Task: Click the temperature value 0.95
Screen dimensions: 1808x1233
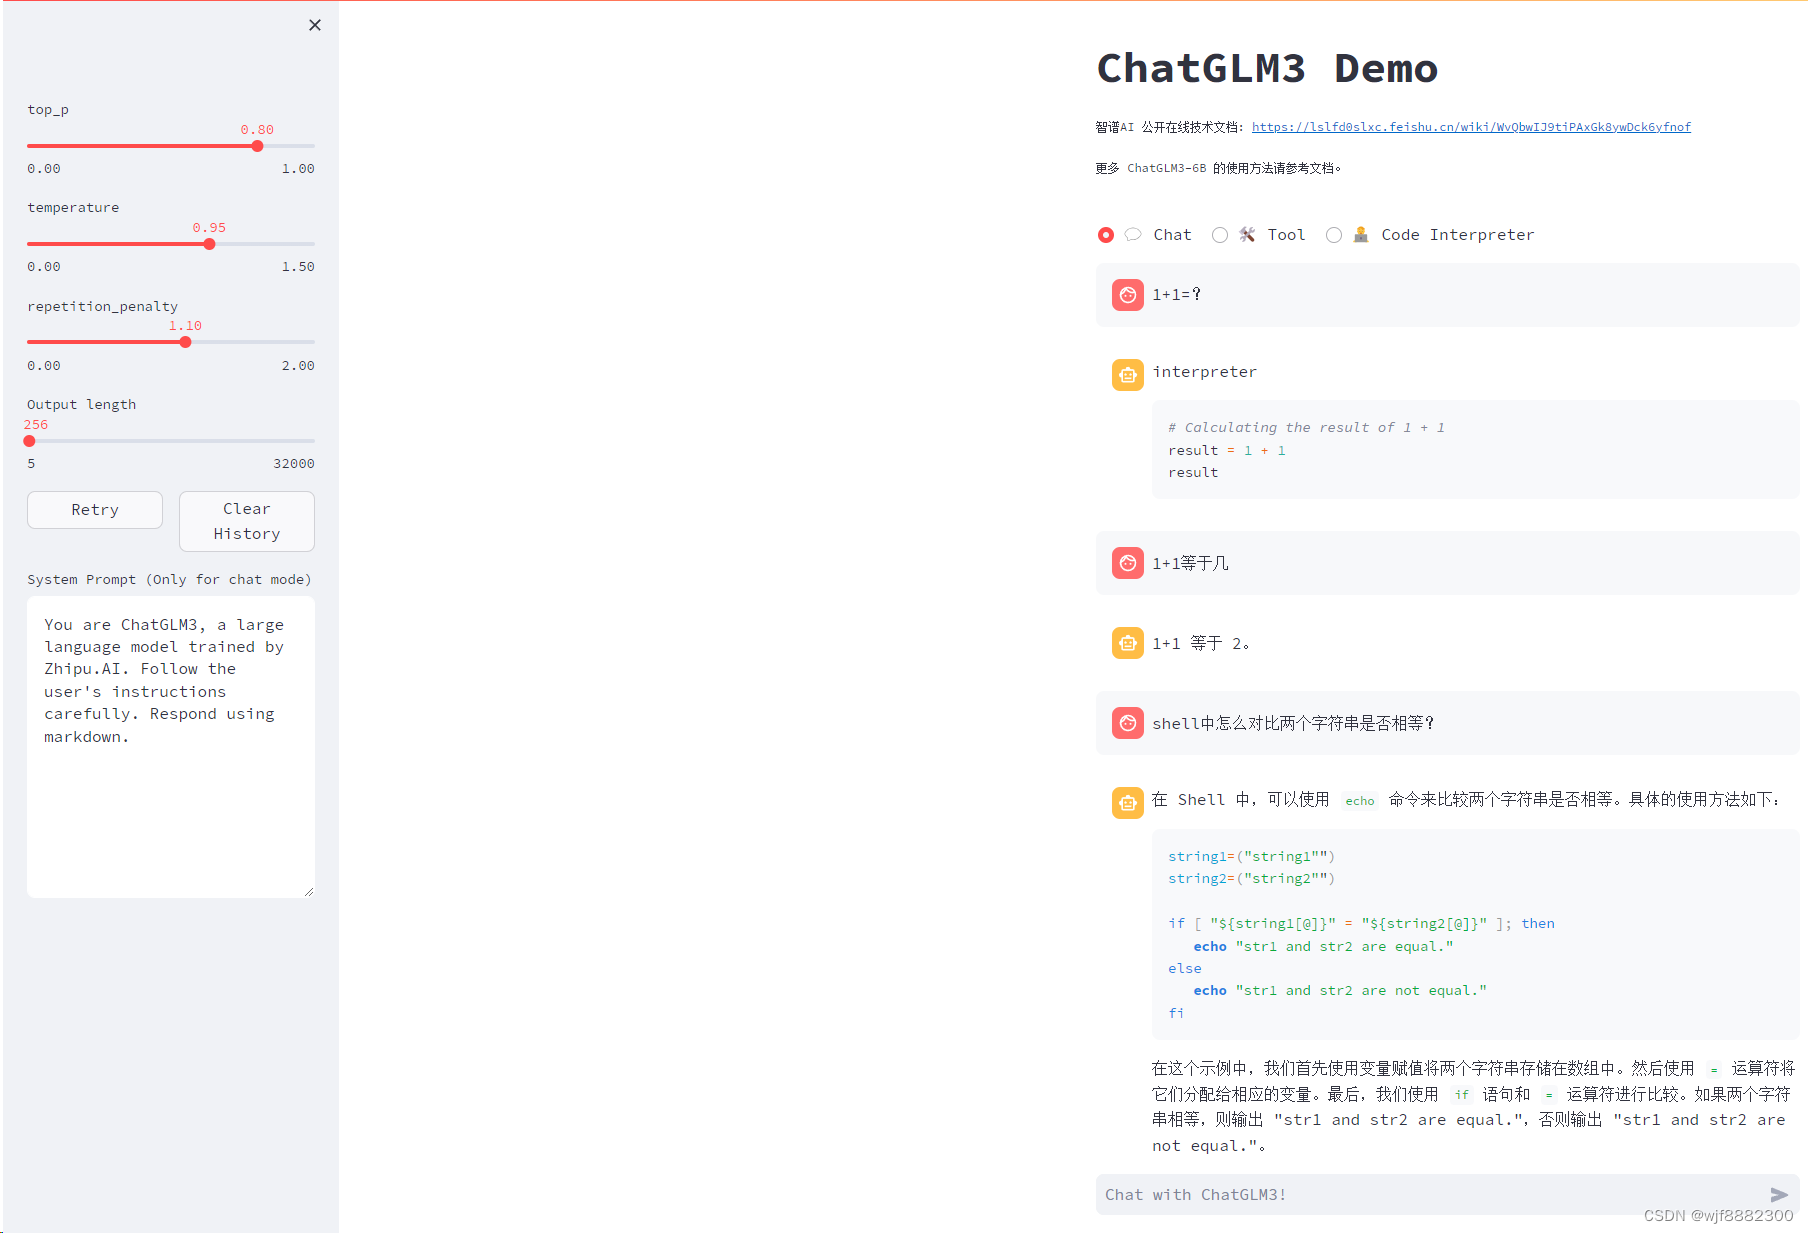Action: 209,228
